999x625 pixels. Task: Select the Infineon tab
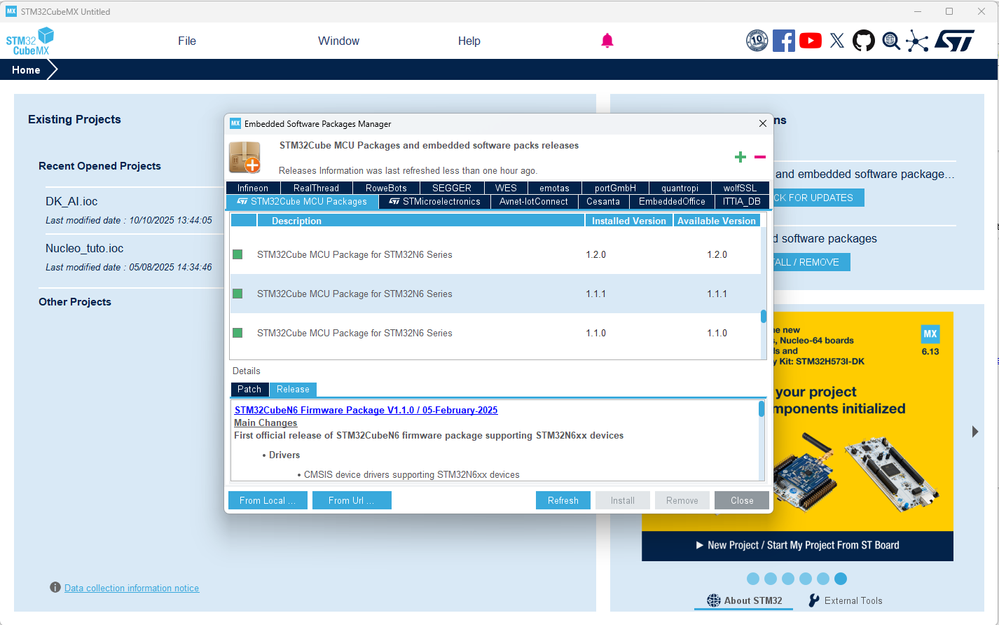pos(253,188)
